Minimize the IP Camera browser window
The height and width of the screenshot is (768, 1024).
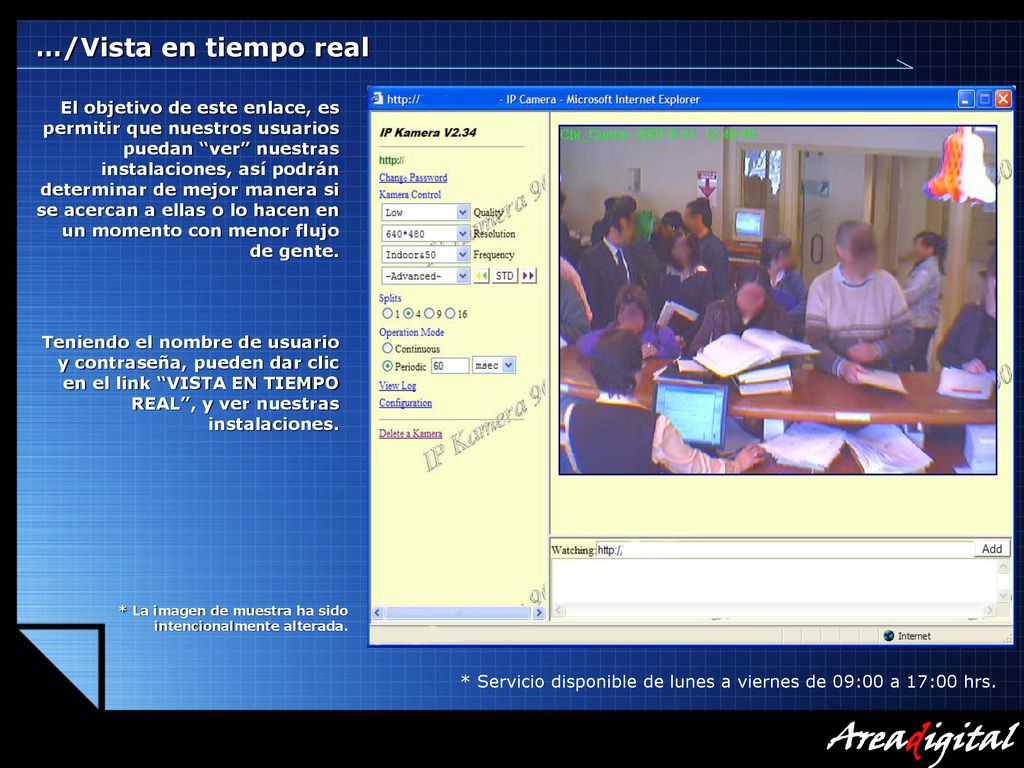967,99
